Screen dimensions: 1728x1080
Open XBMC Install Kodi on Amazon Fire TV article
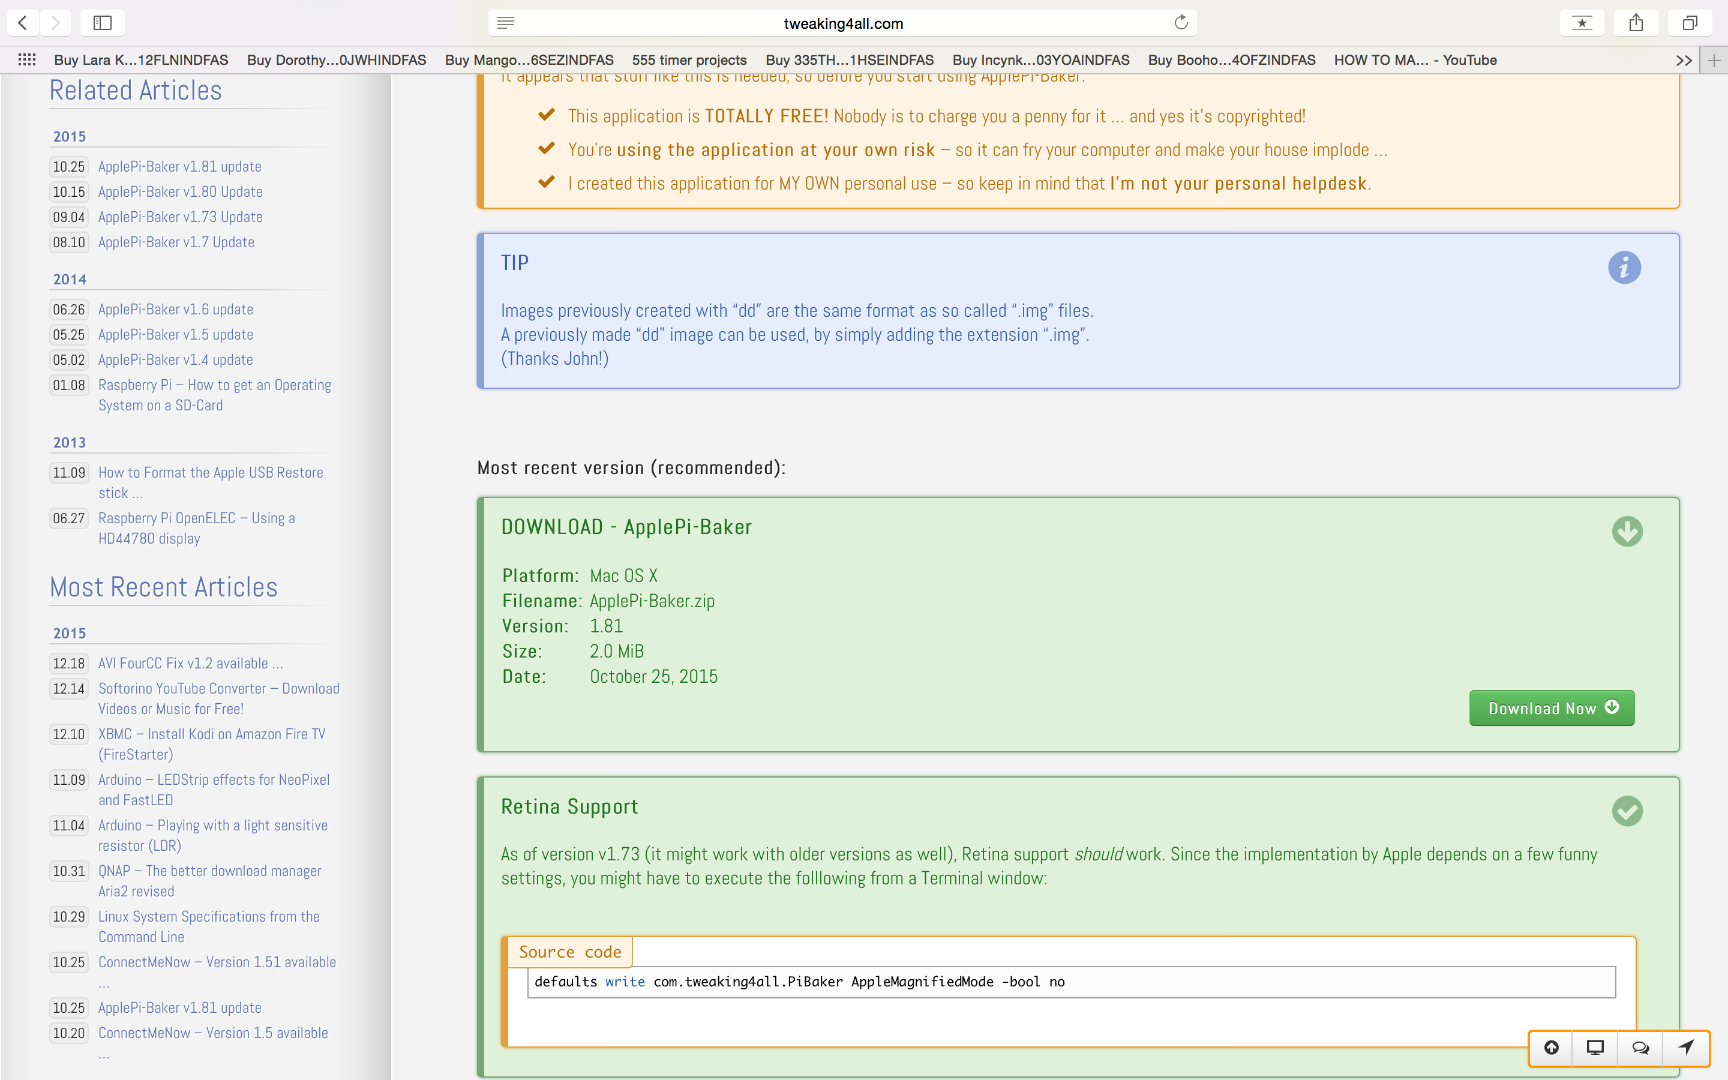click(x=212, y=744)
